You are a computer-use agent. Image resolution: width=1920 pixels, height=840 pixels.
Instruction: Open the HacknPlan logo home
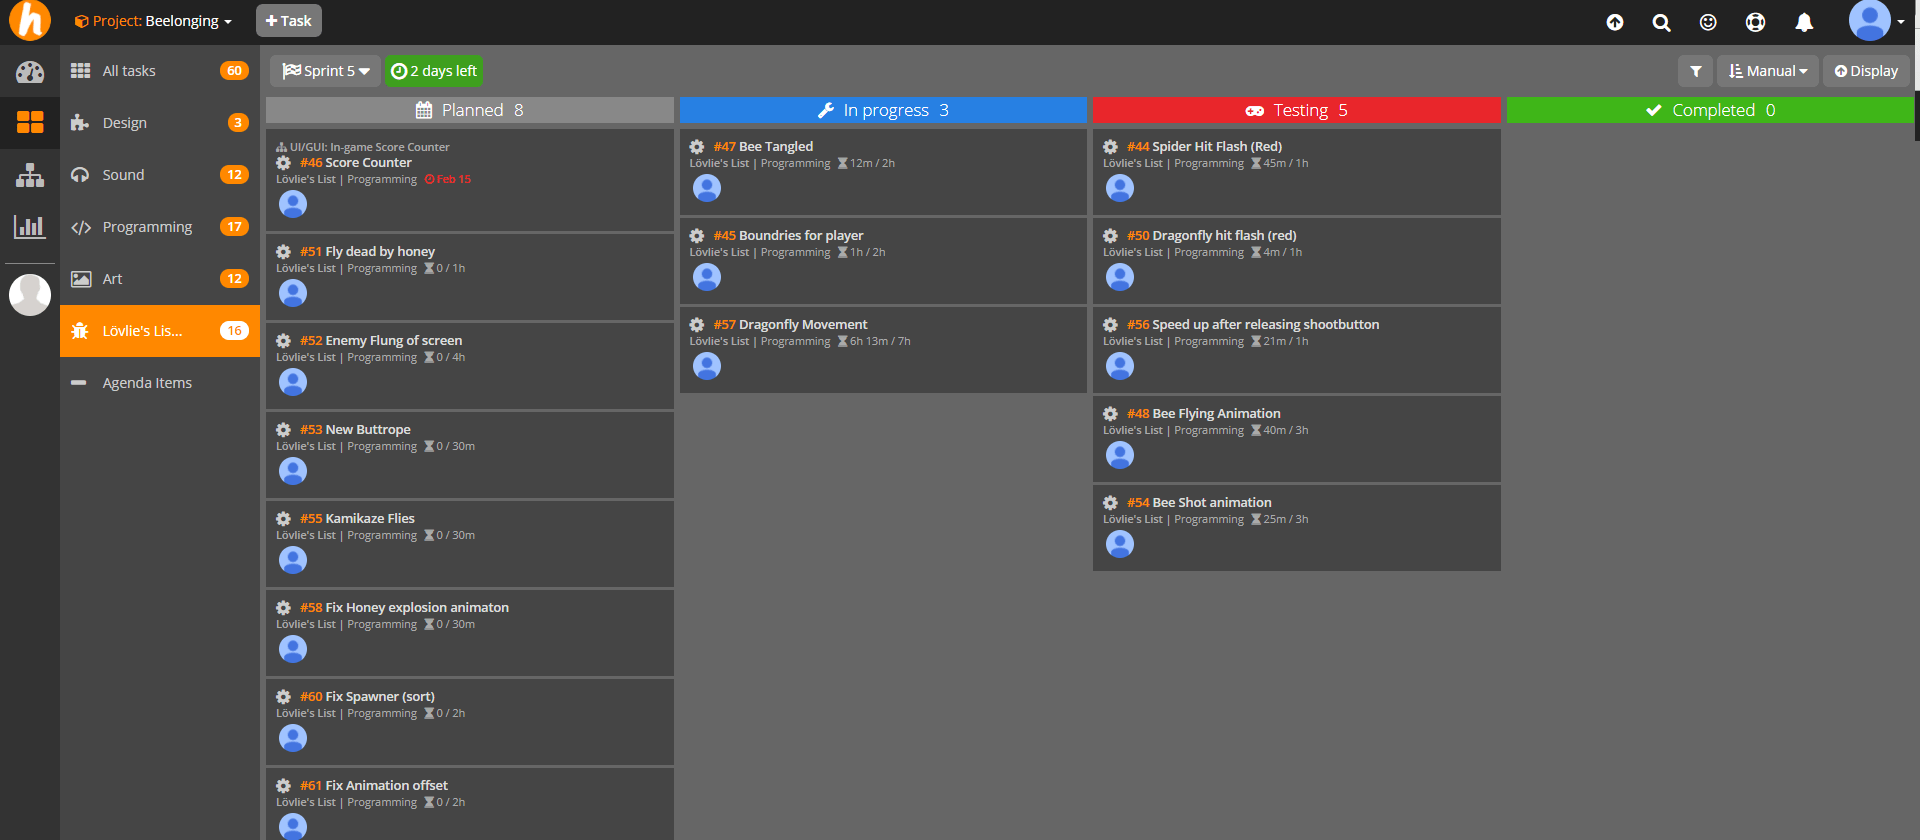coord(29,21)
